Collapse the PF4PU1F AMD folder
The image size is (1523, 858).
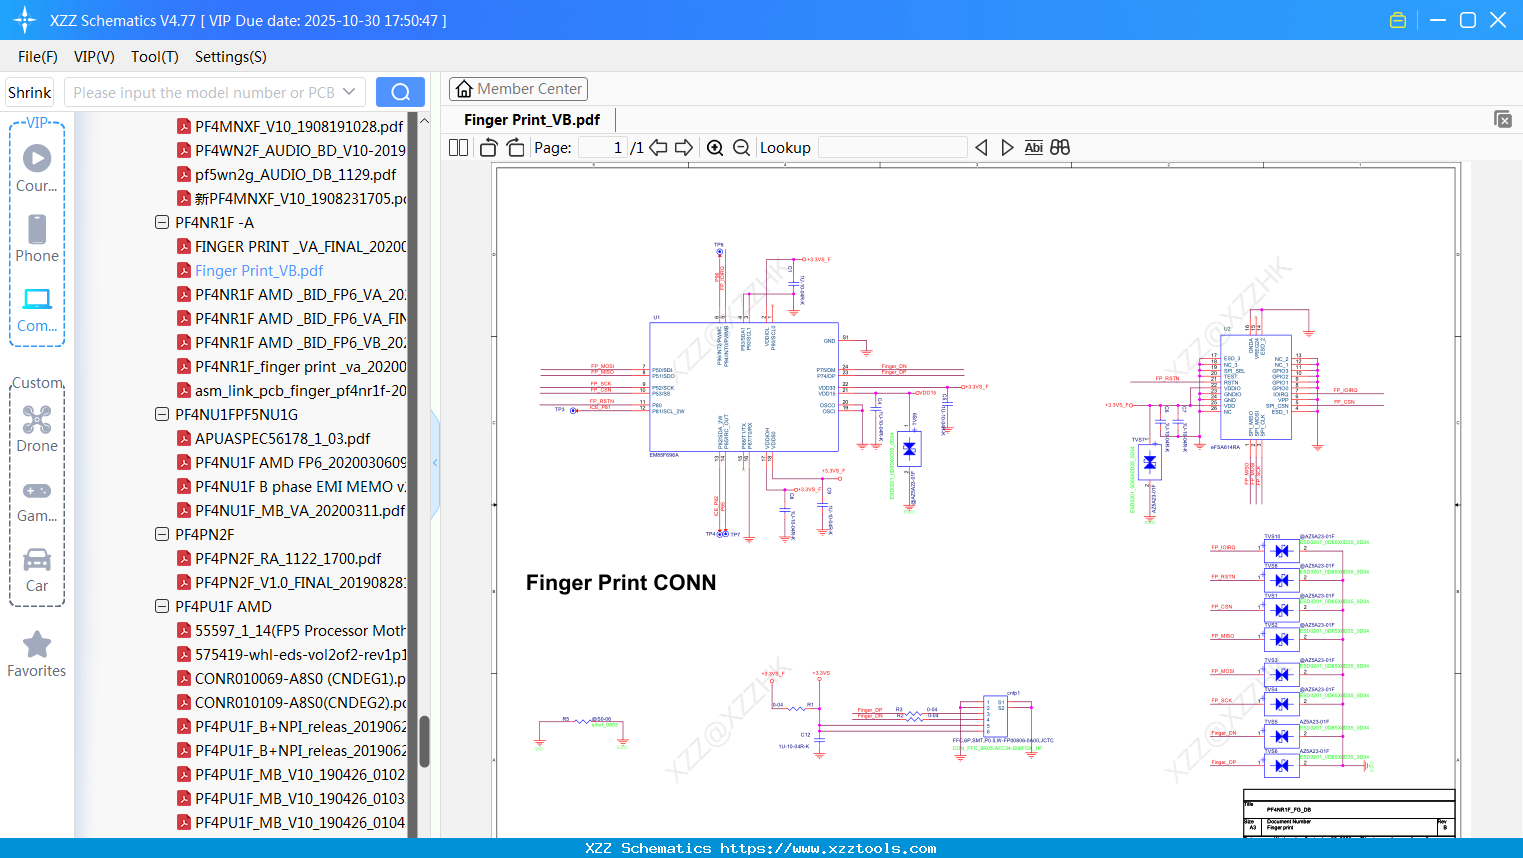[162, 607]
